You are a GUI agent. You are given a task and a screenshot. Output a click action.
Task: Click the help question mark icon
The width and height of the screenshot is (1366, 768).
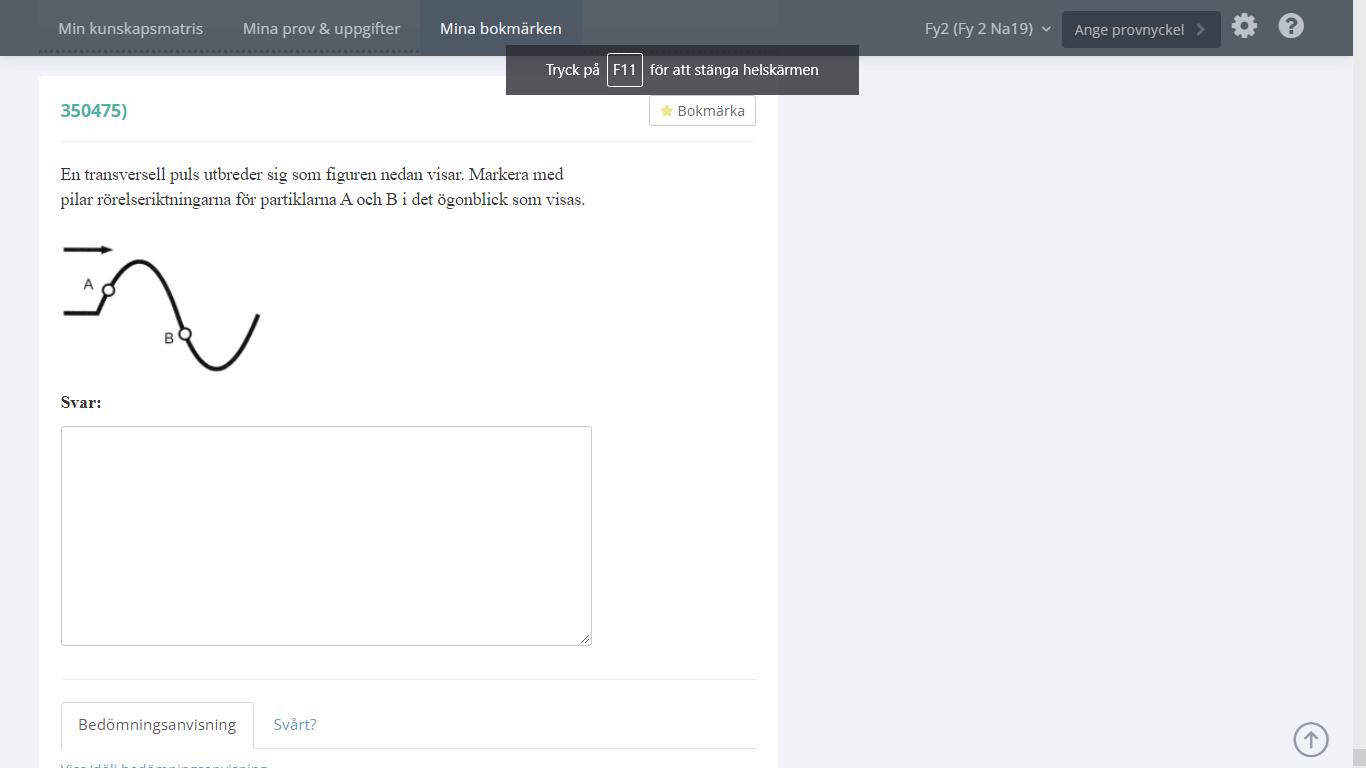pyautogui.click(x=1291, y=27)
